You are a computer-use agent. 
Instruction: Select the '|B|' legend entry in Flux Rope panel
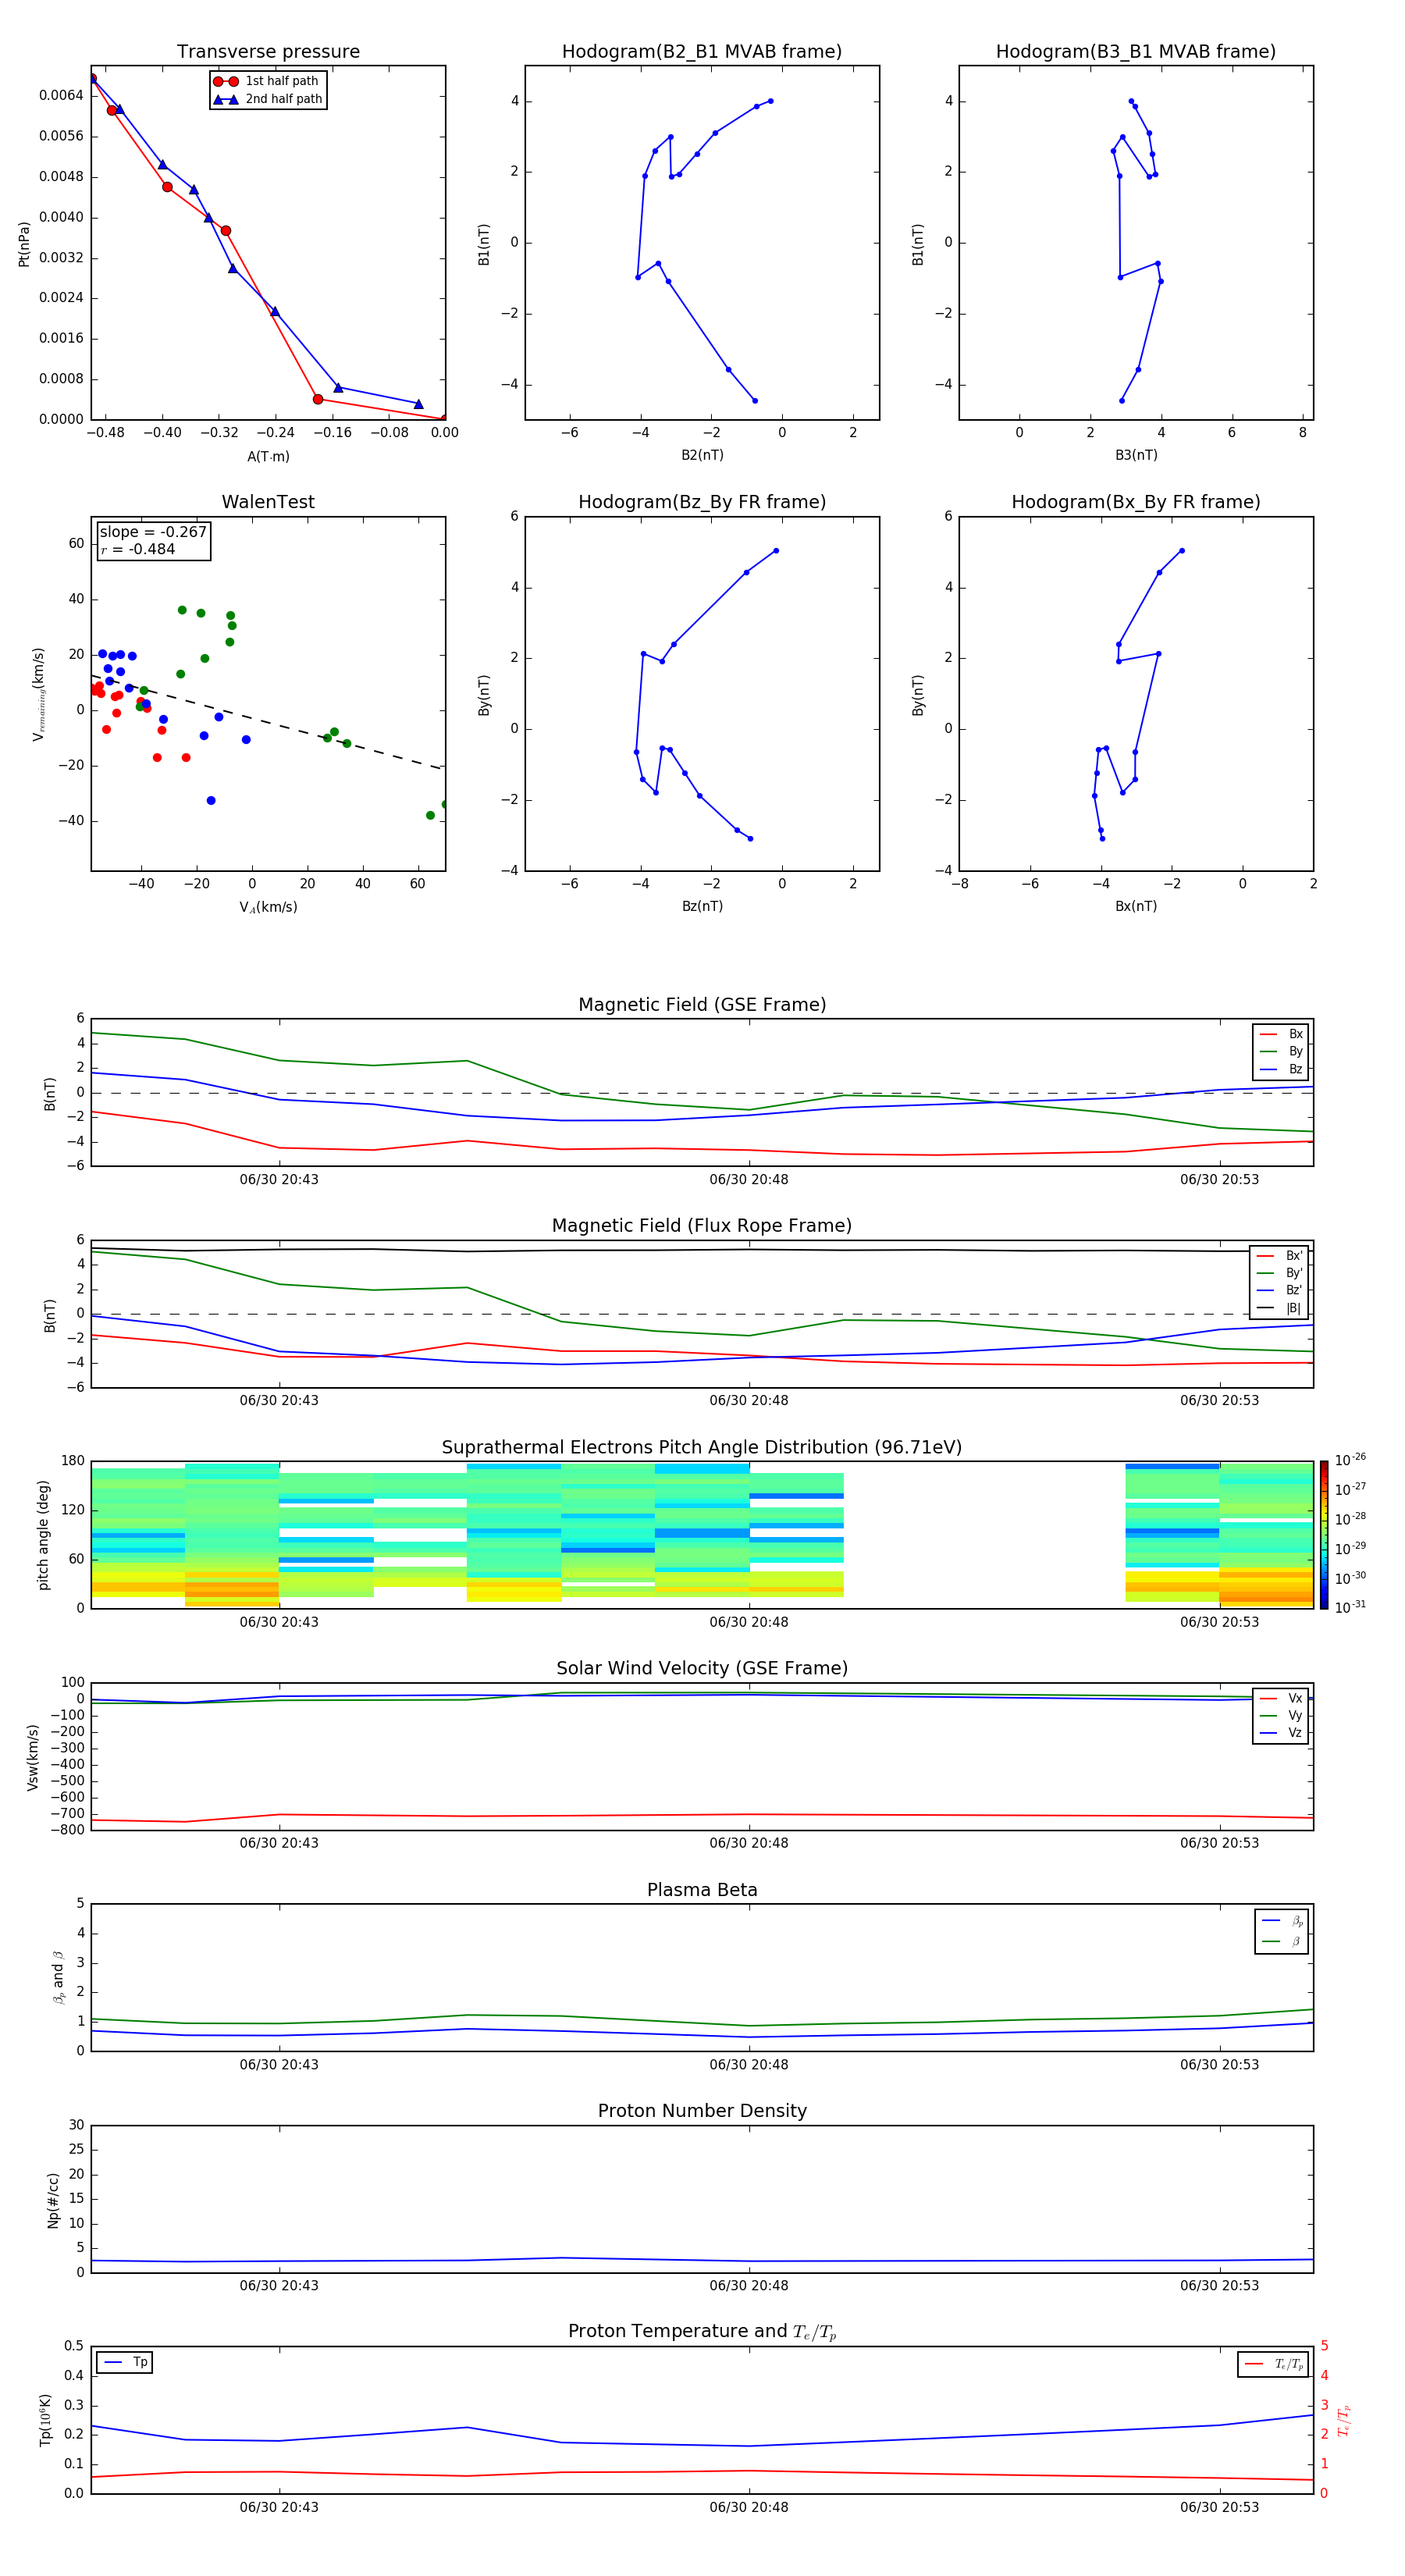pos(1279,1308)
